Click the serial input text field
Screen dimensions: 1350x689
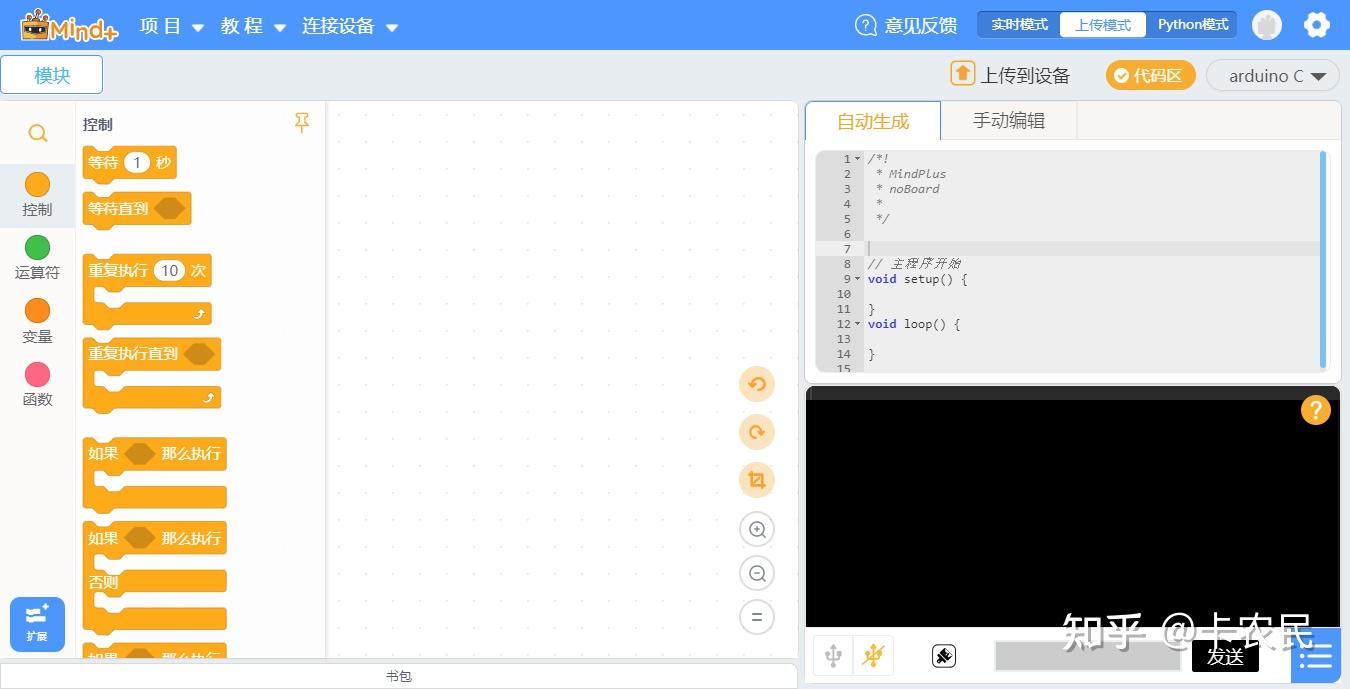click(x=1086, y=655)
